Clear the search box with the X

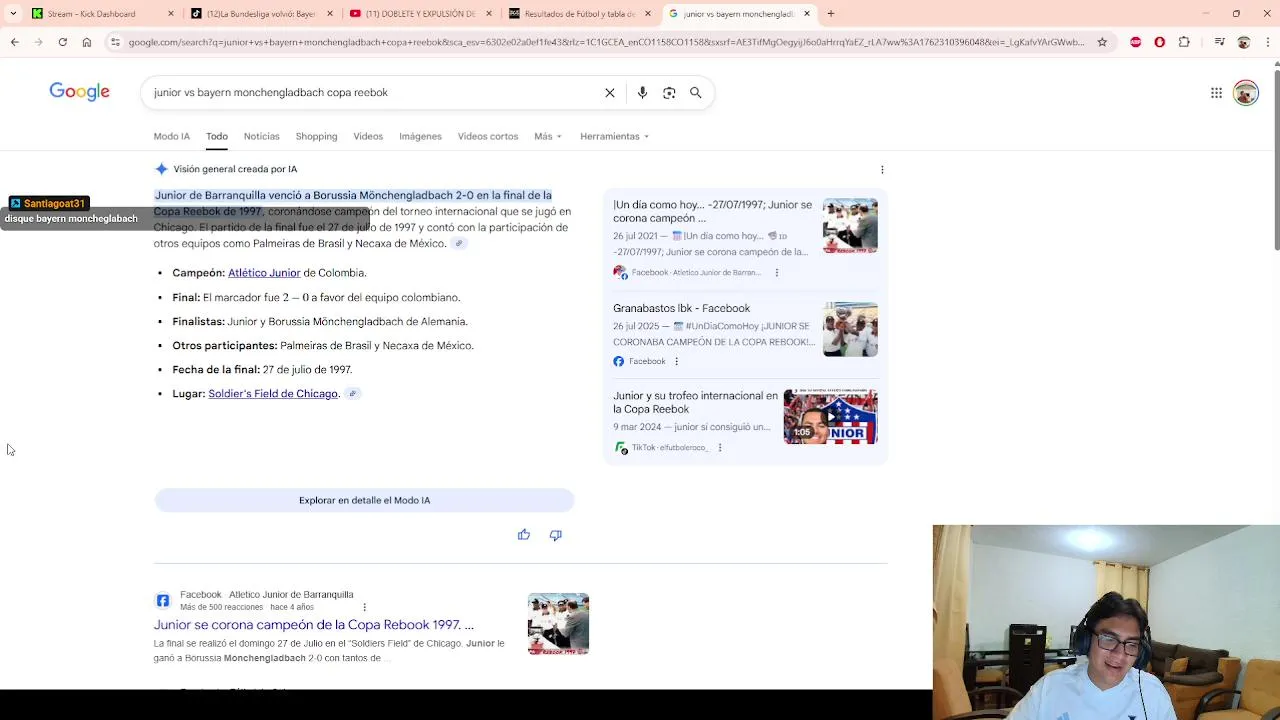(x=610, y=92)
